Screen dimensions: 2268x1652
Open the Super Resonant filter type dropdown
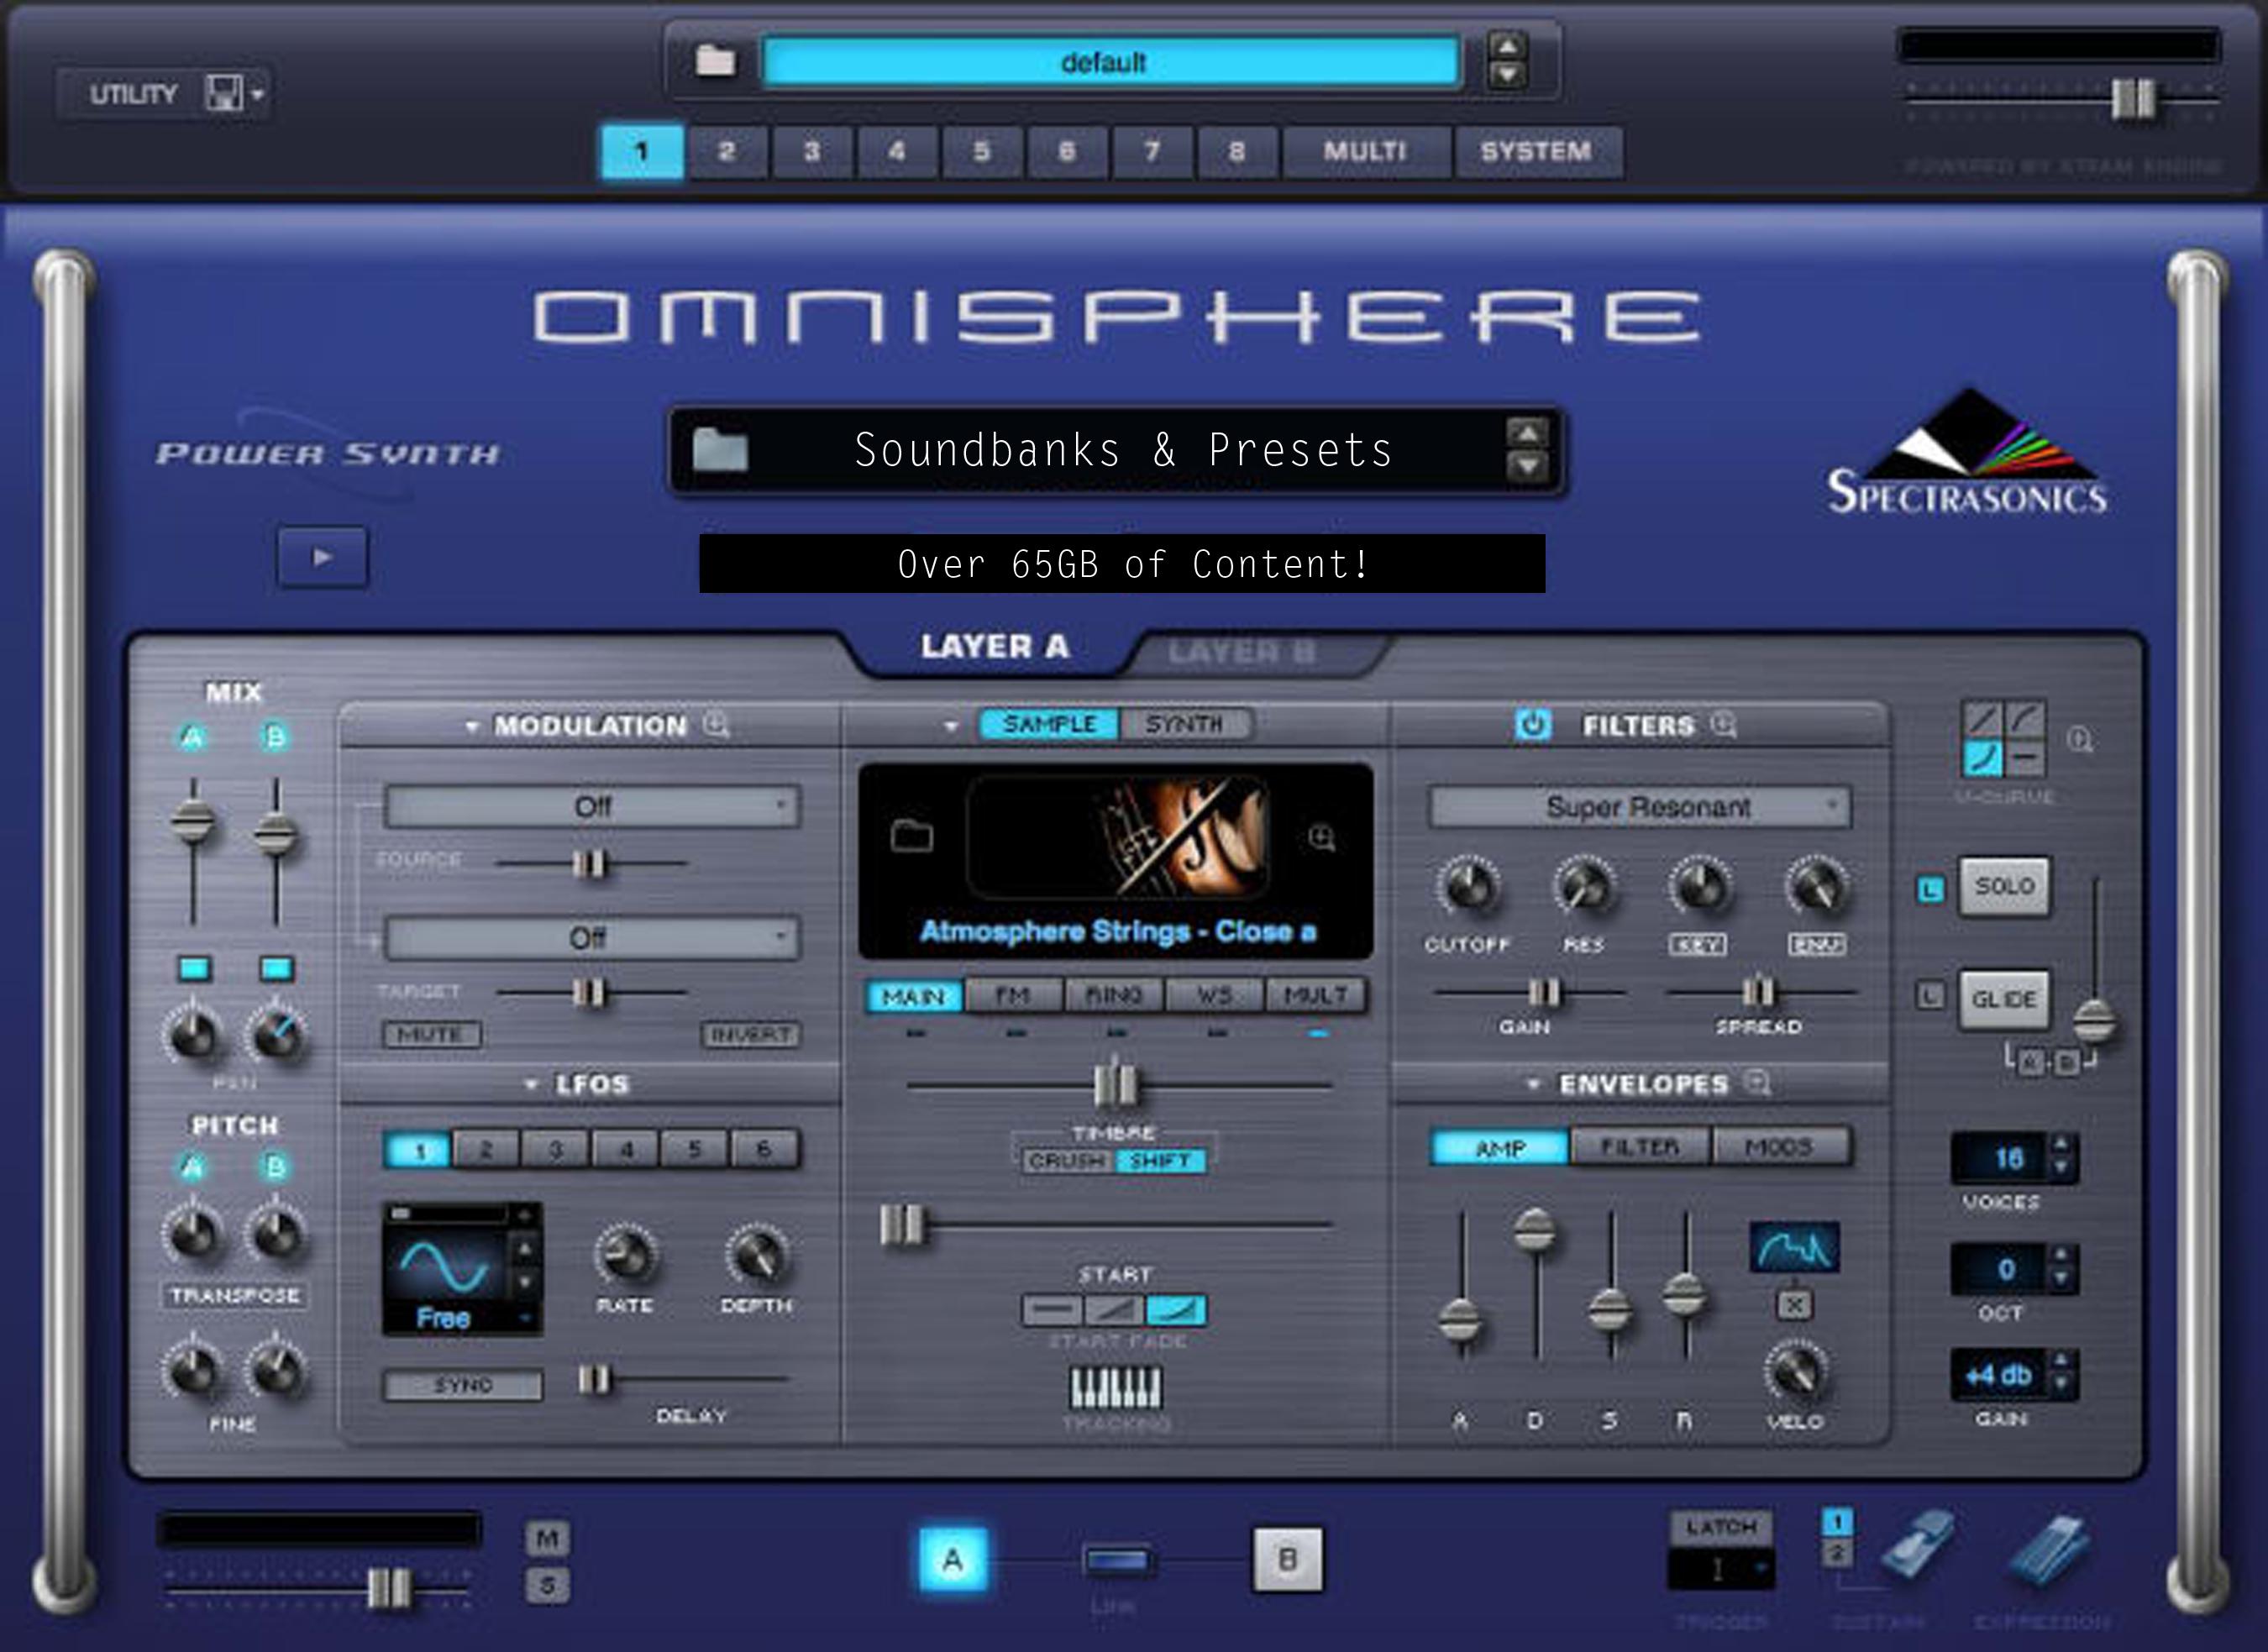coord(1639,806)
